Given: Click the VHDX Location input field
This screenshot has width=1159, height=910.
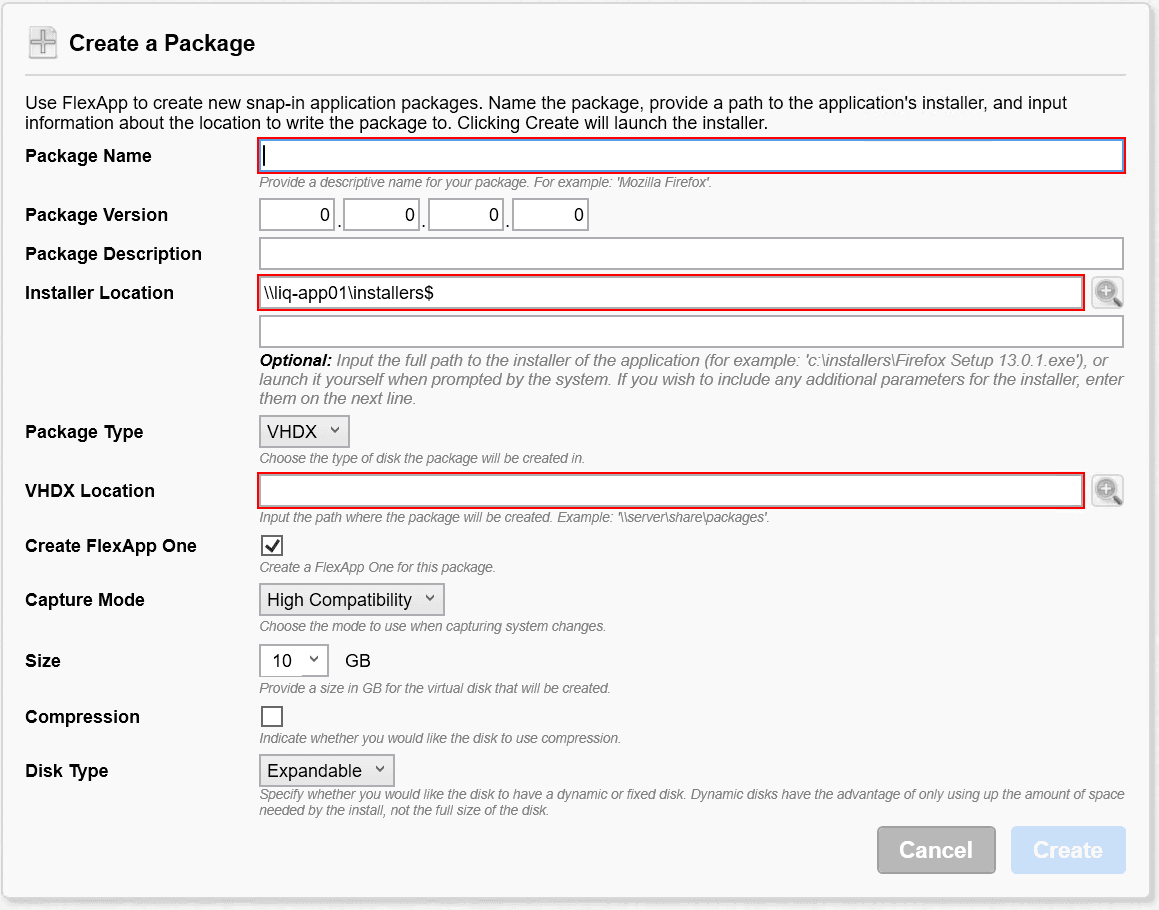Looking at the screenshot, I should (x=671, y=491).
